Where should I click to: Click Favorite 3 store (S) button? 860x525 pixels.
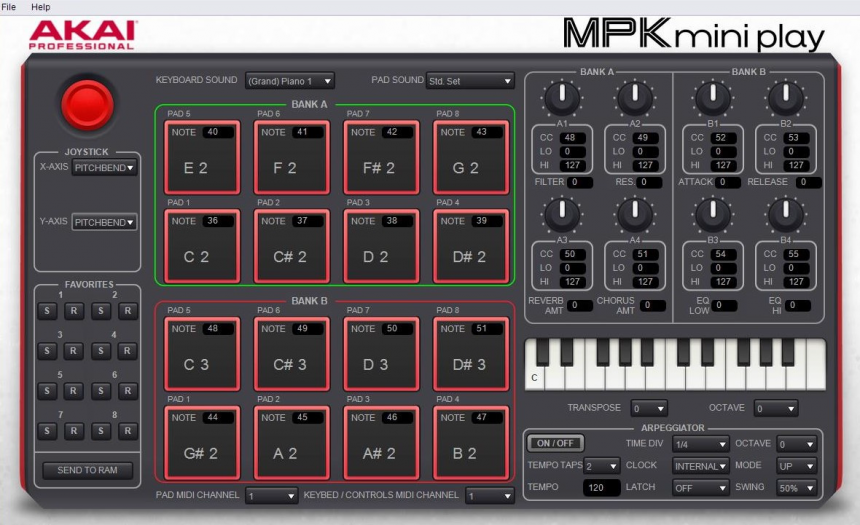[47, 351]
